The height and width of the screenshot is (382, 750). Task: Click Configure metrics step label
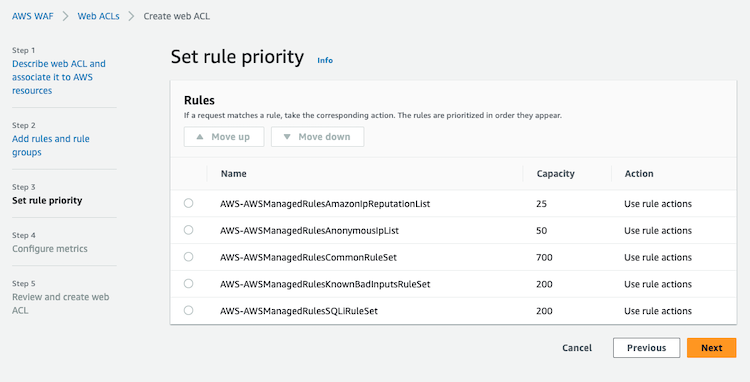coord(50,249)
